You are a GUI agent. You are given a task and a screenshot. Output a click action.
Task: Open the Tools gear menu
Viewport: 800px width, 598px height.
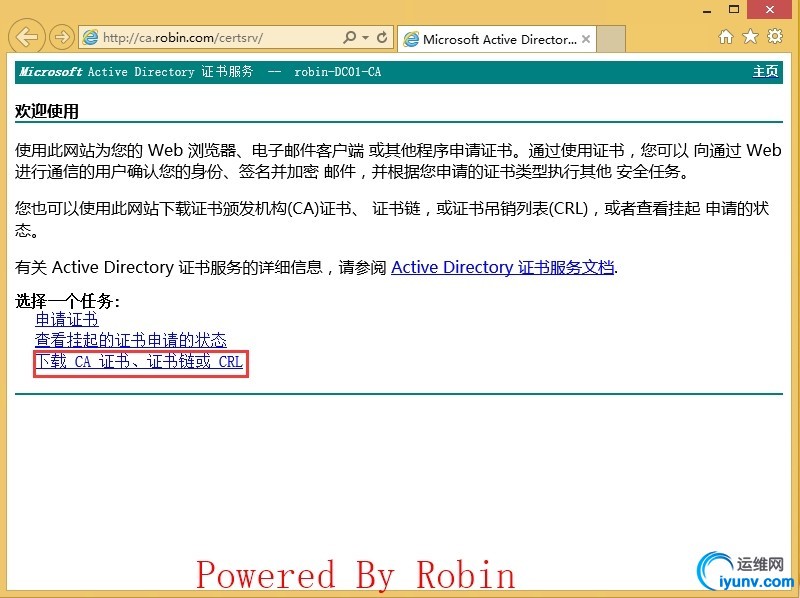(x=775, y=36)
